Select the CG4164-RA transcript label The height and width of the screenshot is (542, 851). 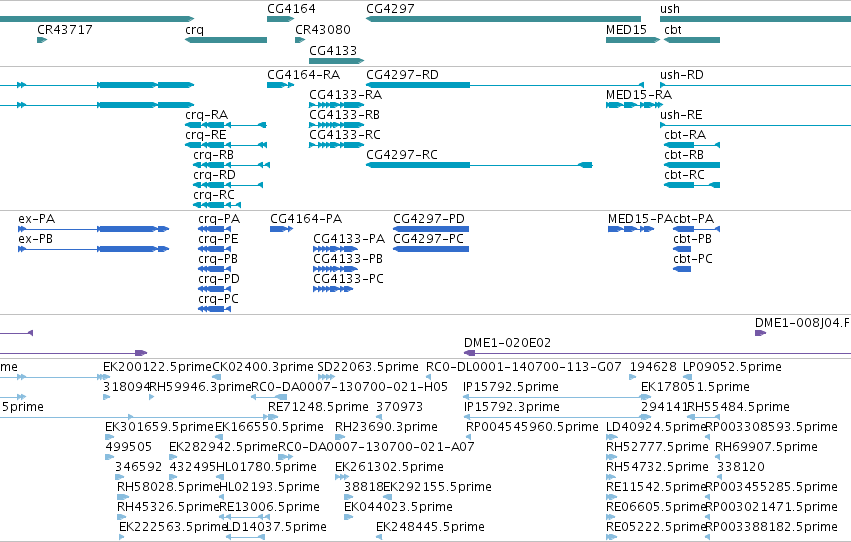pos(303,74)
